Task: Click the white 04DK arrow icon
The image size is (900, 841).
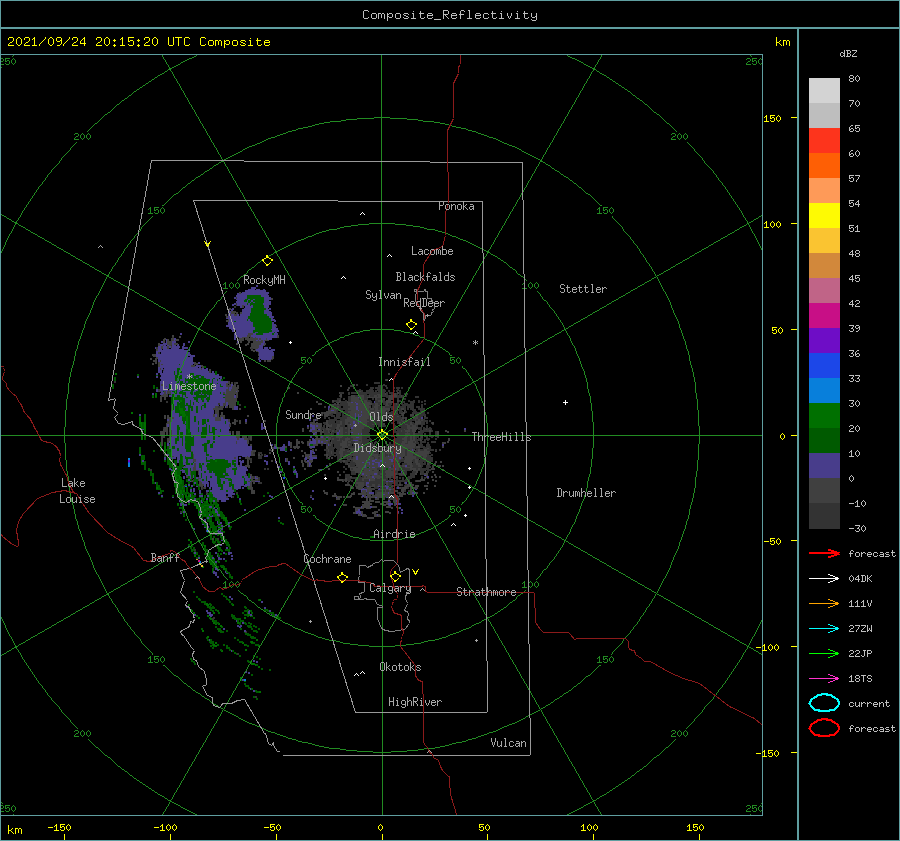Action: pos(824,579)
